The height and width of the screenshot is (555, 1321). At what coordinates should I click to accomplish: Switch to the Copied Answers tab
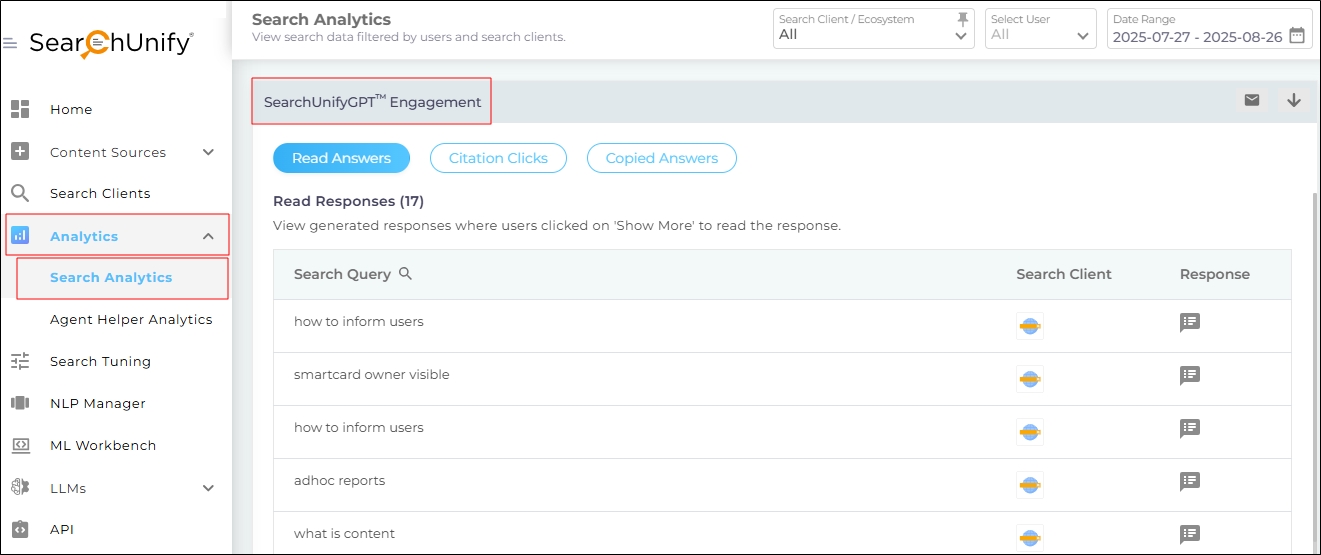(661, 158)
